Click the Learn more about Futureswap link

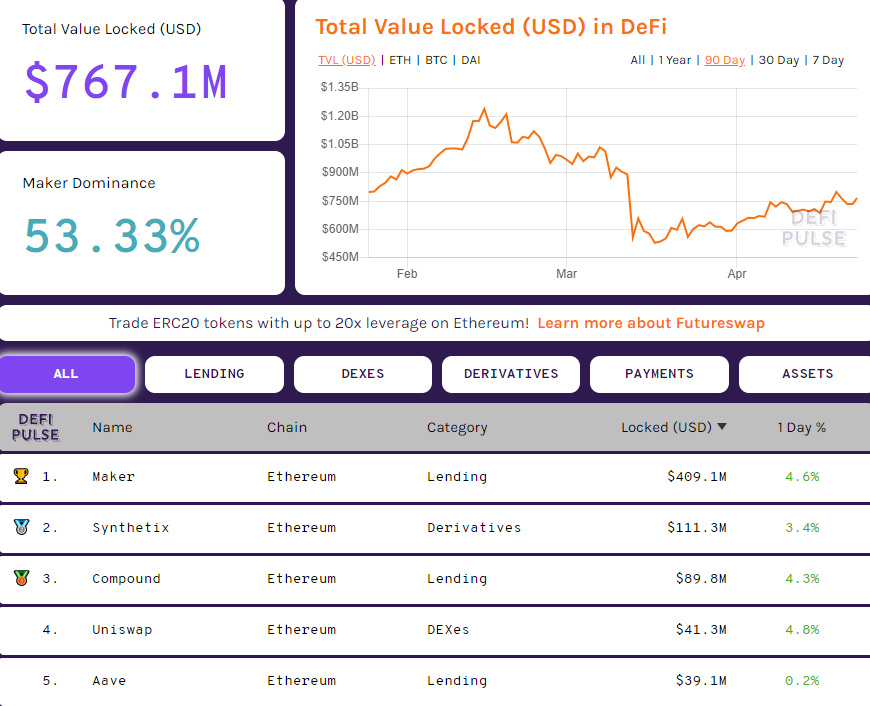651,323
